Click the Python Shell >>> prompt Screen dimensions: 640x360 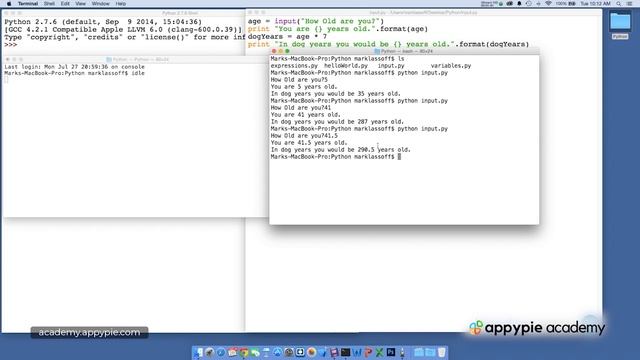pyautogui.click(x=11, y=44)
